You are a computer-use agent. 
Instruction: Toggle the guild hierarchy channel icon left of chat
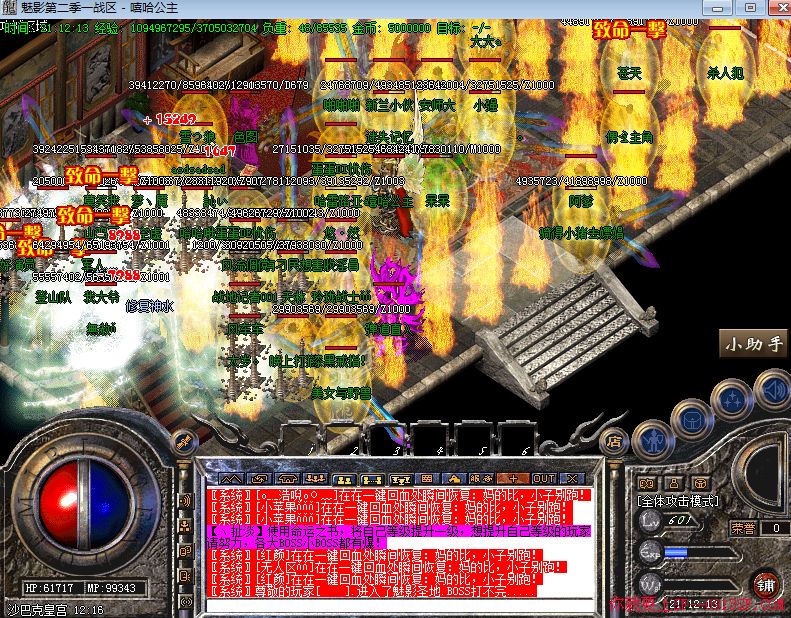(186, 526)
